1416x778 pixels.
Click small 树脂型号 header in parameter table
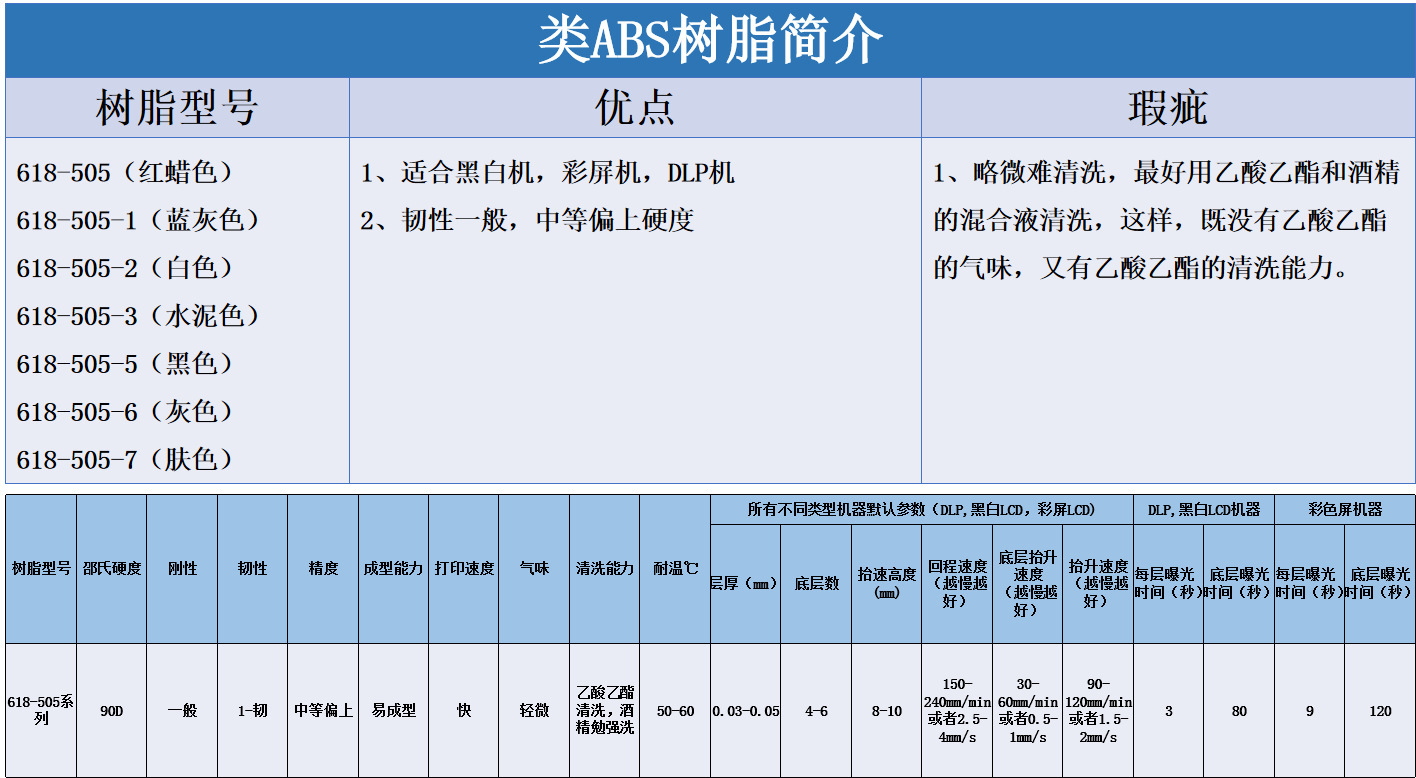[x=41, y=568]
